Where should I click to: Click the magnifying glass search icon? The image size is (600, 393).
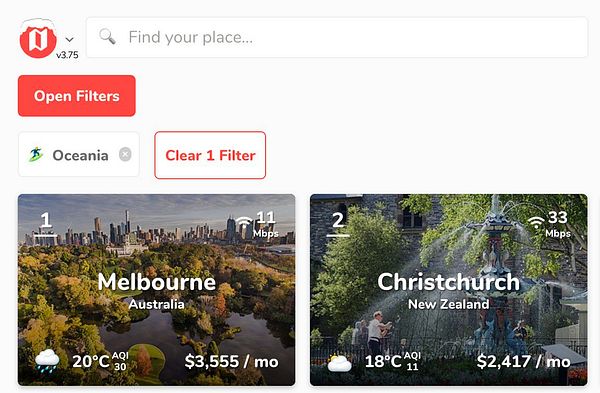pyautogui.click(x=107, y=37)
